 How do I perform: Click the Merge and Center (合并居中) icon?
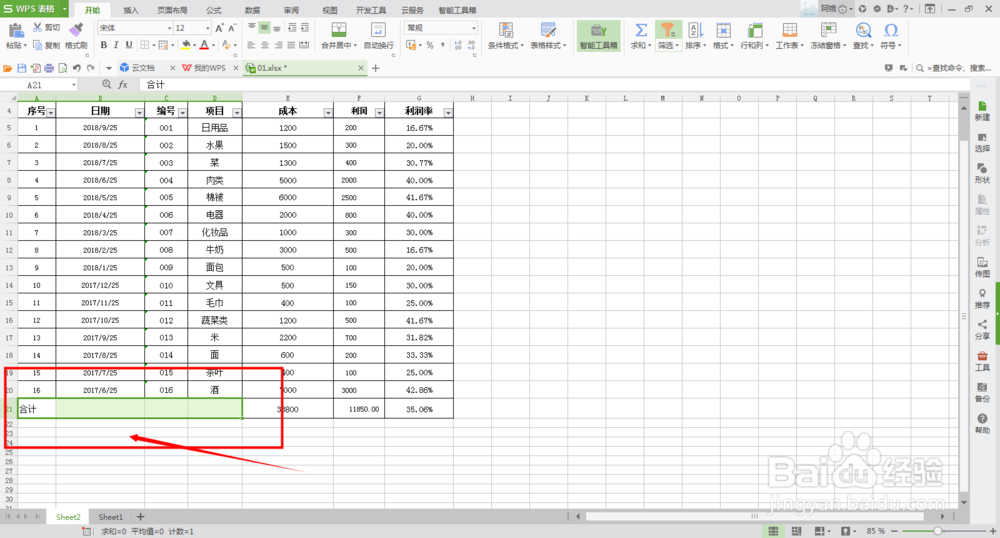[339, 30]
